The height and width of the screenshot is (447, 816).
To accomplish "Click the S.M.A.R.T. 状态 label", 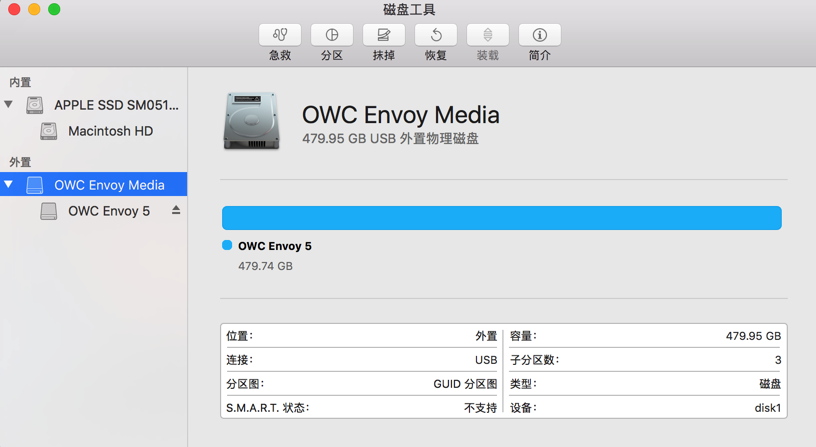I will [x=267, y=408].
